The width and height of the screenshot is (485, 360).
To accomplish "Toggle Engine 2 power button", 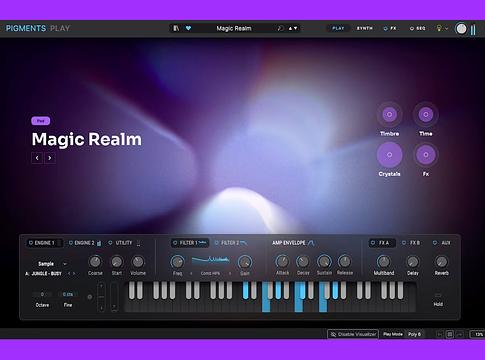I will coord(71,243).
